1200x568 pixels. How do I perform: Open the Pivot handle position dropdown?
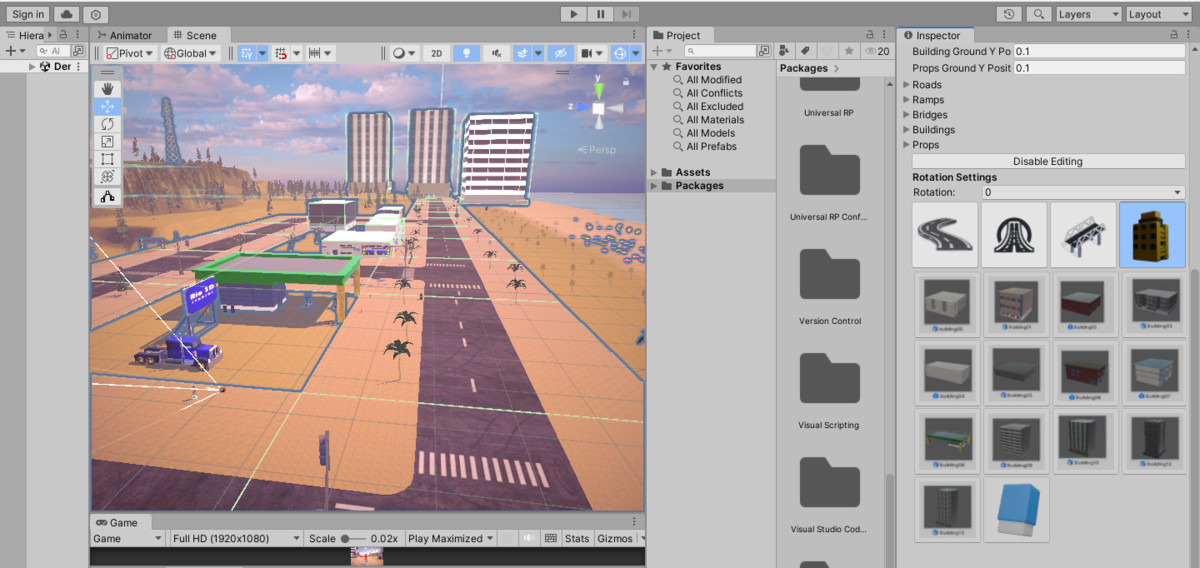click(131, 53)
